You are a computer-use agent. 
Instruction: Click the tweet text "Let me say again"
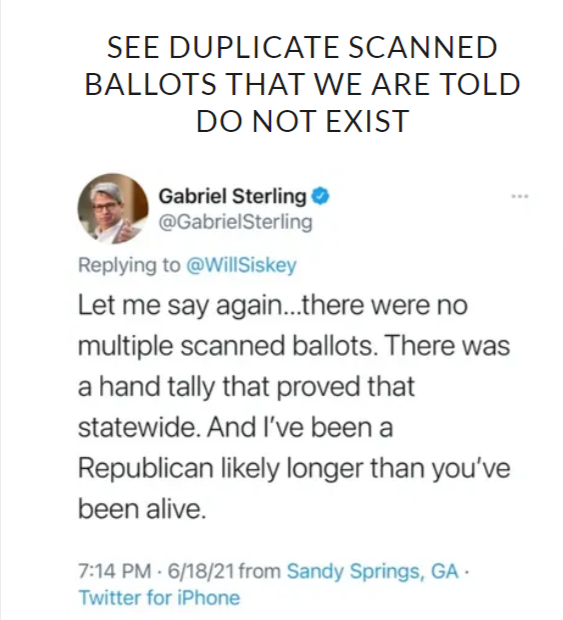click(178, 306)
